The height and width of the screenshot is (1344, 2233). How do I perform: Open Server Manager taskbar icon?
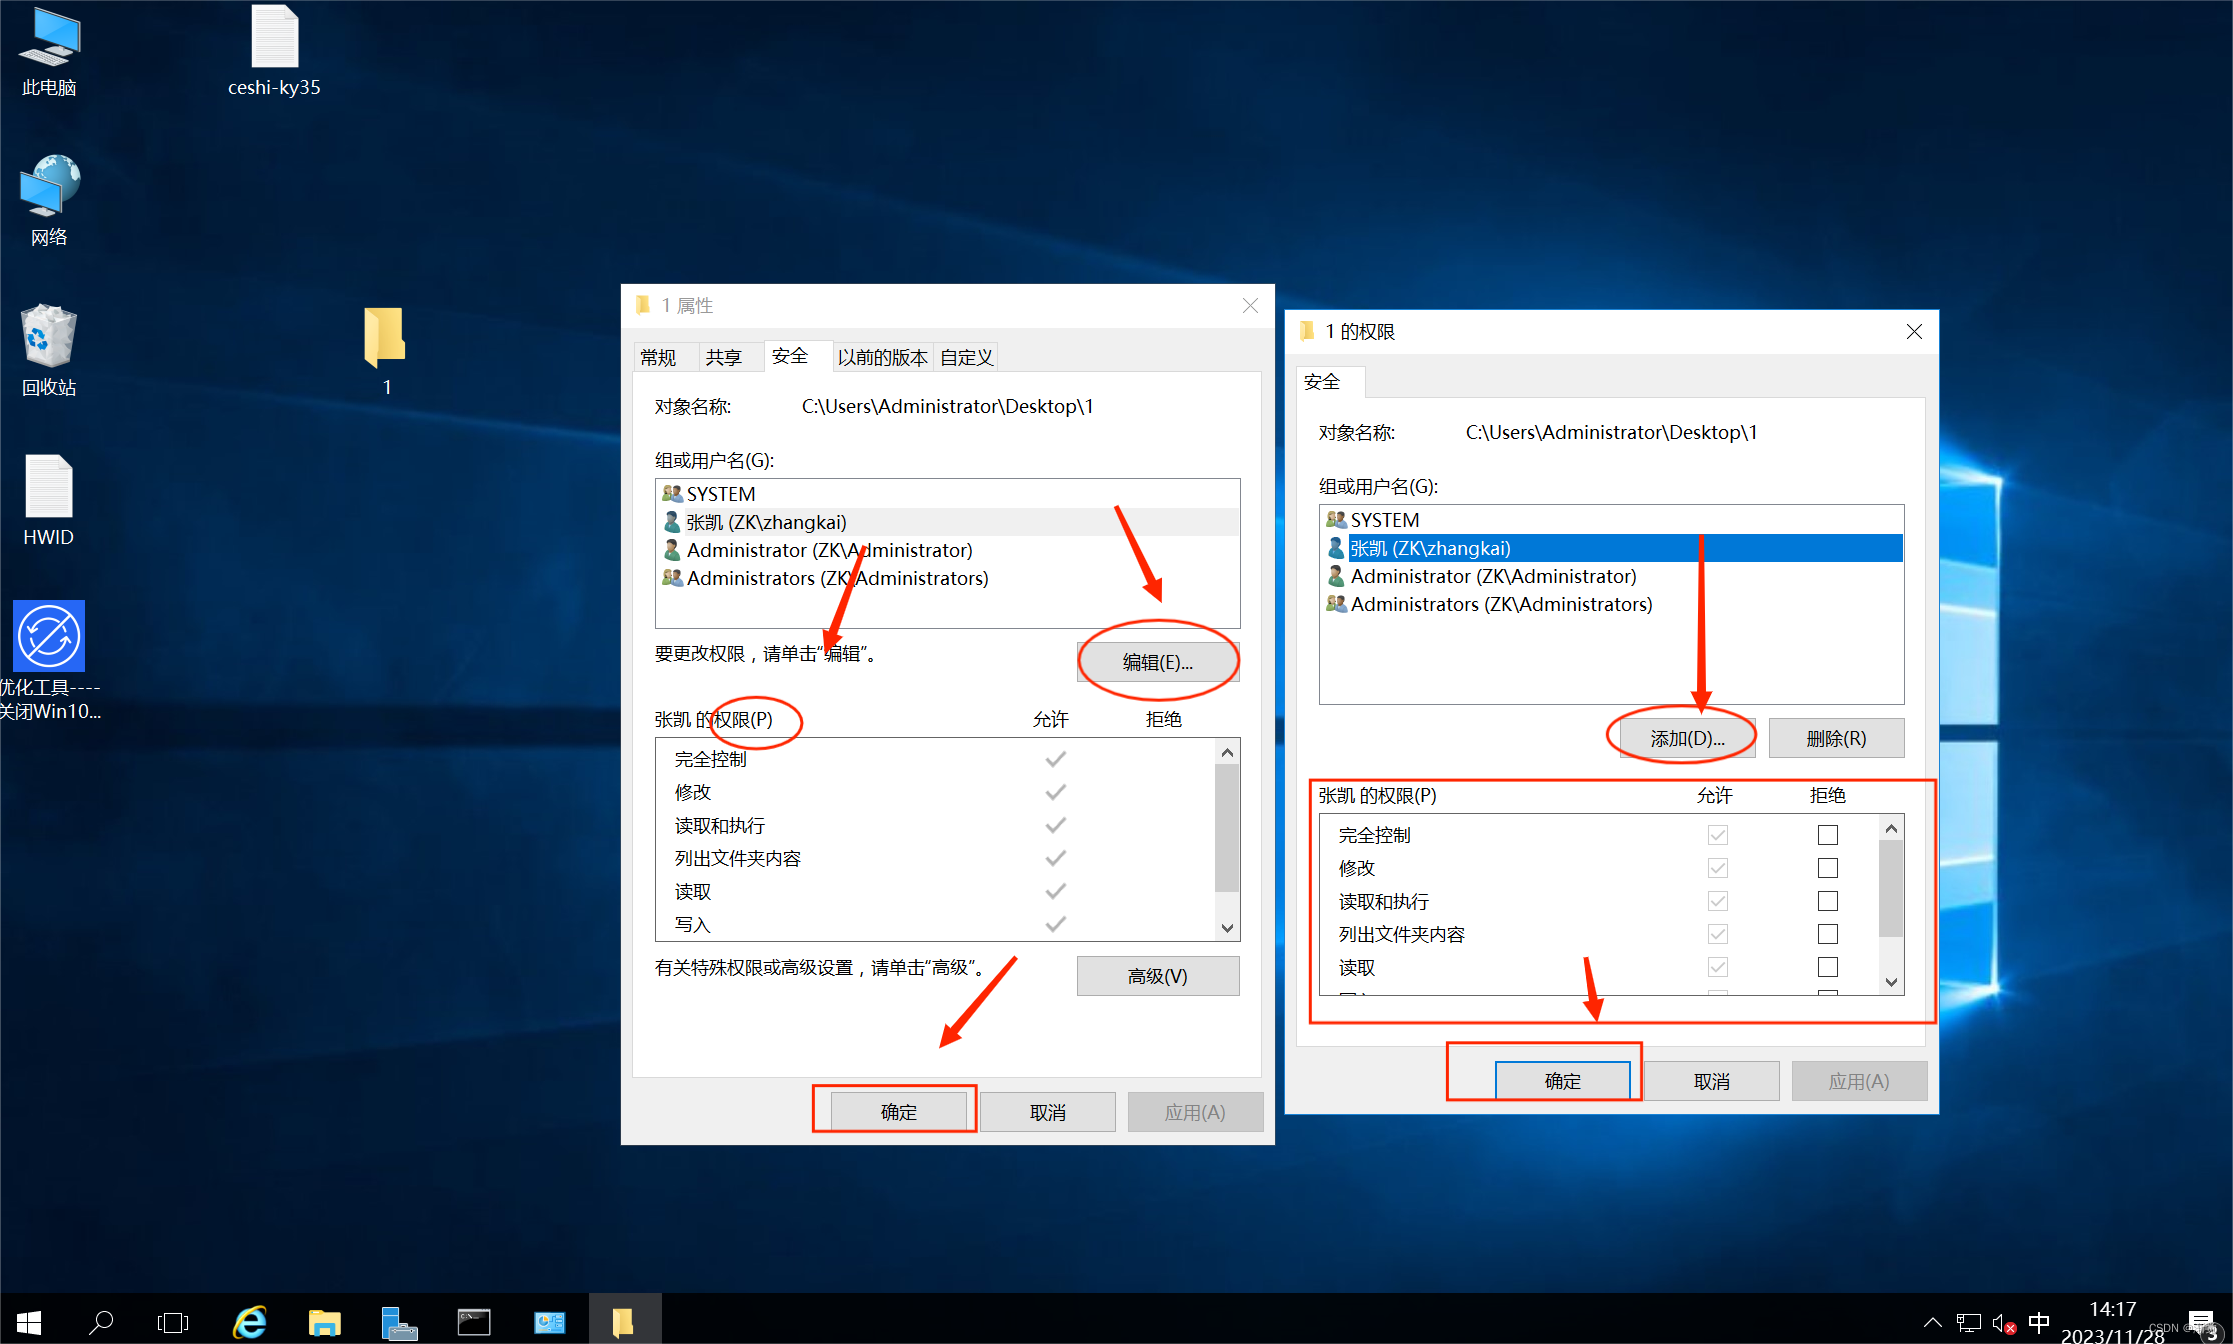(399, 1322)
